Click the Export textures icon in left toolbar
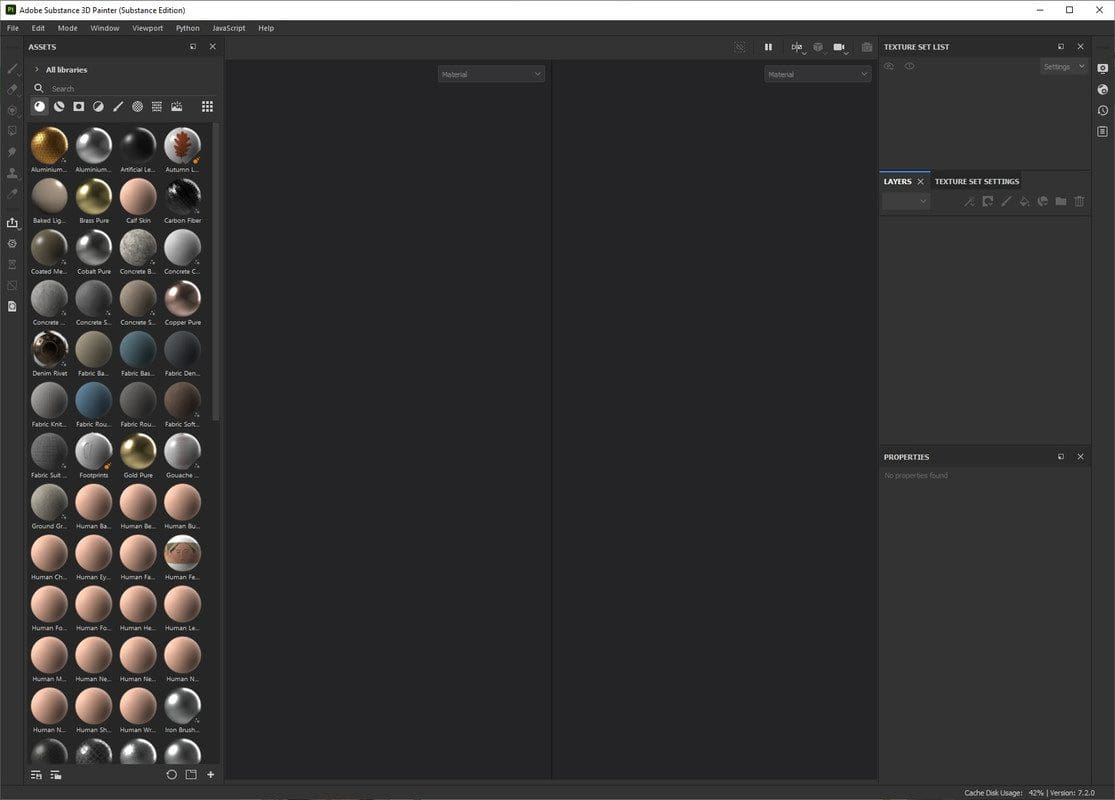Image resolution: width=1115 pixels, height=800 pixels. [x=12, y=223]
